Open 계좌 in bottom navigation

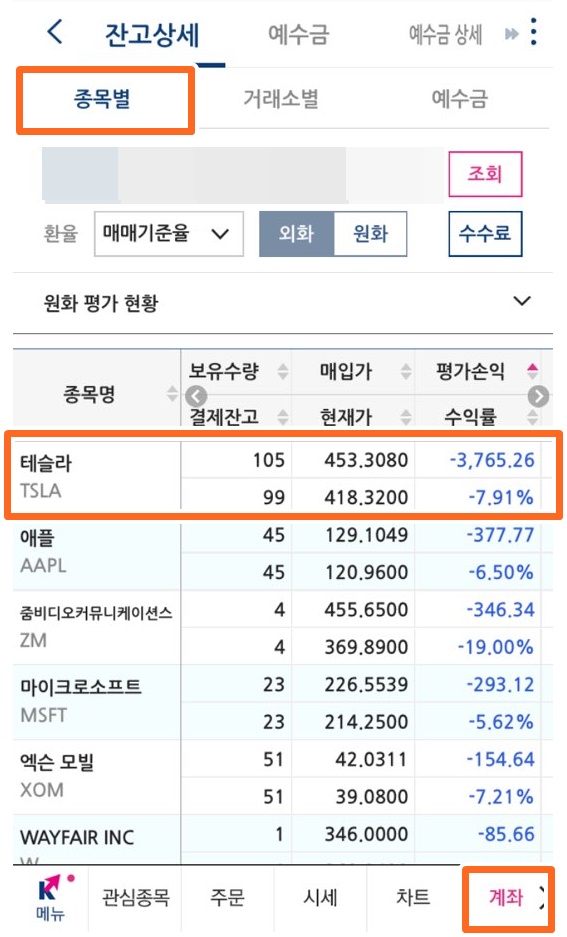coord(505,897)
